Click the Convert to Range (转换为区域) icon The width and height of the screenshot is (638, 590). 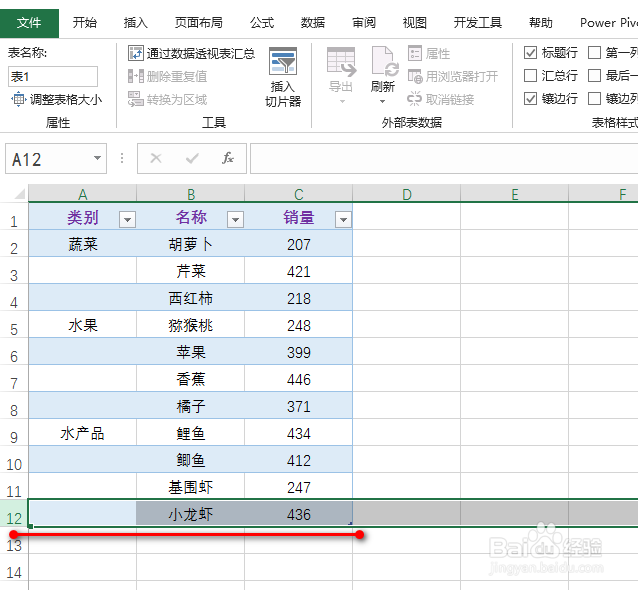[x=136, y=99]
